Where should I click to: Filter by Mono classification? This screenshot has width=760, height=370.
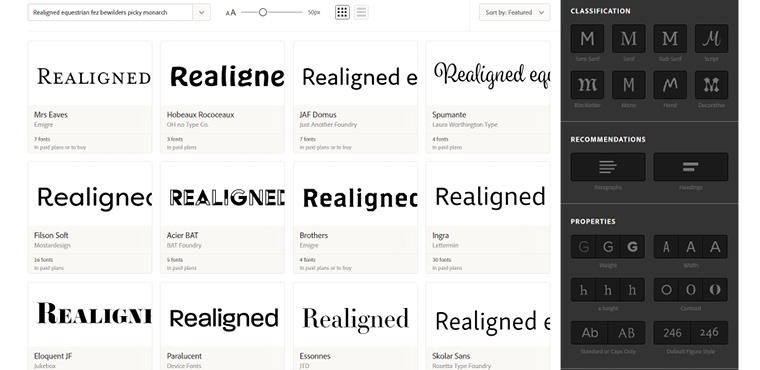pyautogui.click(x=629, y=85)
